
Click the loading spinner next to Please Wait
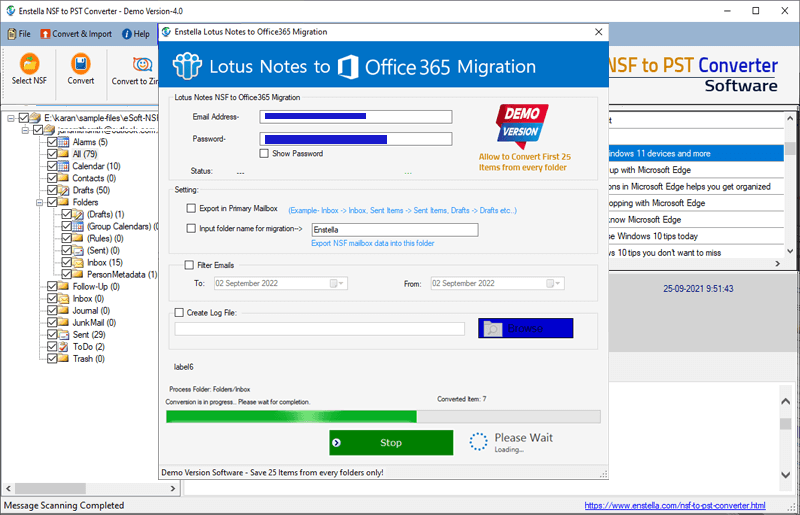tap(478, 442)
